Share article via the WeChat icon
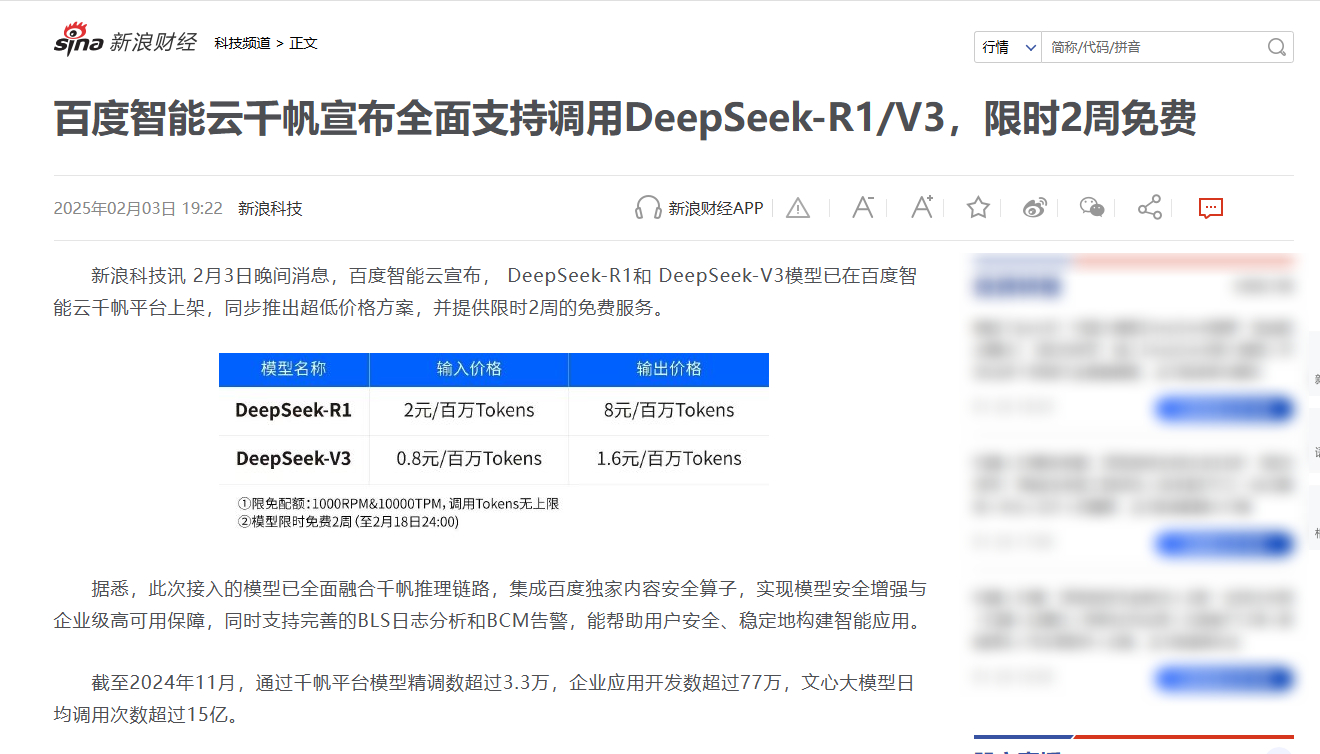The width and height of the screenshot is (1320, 754). click(1092, 208)
